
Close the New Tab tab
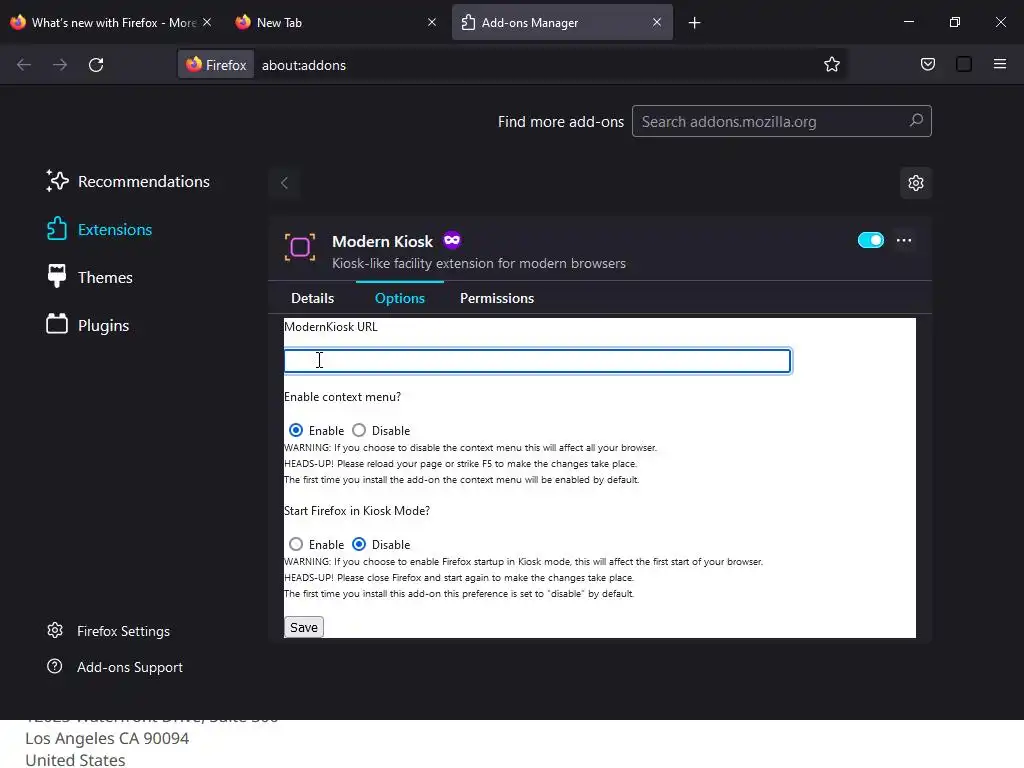click(x=432, y=22)
